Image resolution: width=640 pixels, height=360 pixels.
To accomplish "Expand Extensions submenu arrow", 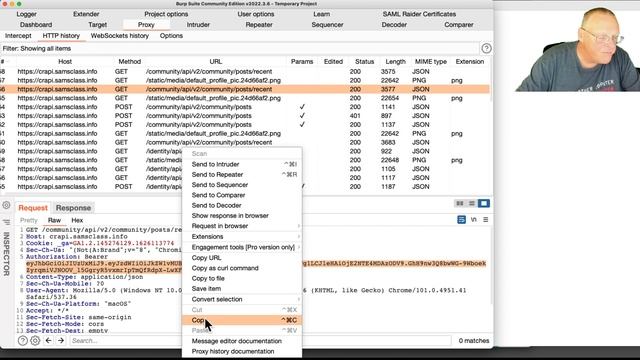I will 299,236.
